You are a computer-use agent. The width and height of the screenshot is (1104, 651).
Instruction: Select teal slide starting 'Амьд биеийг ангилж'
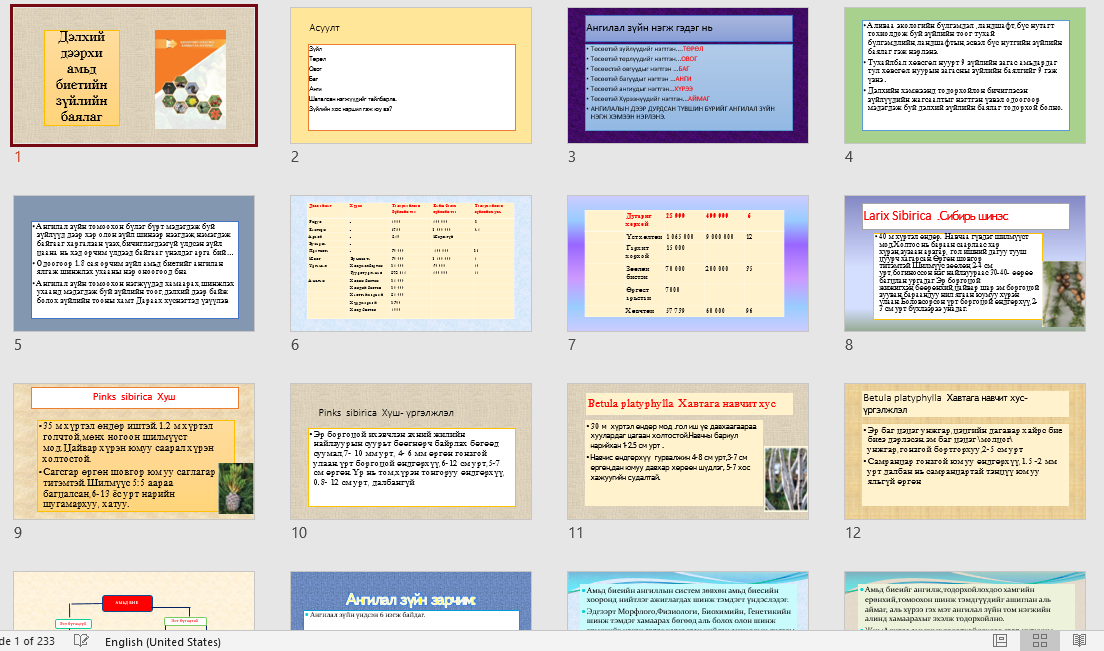[965, 601]
